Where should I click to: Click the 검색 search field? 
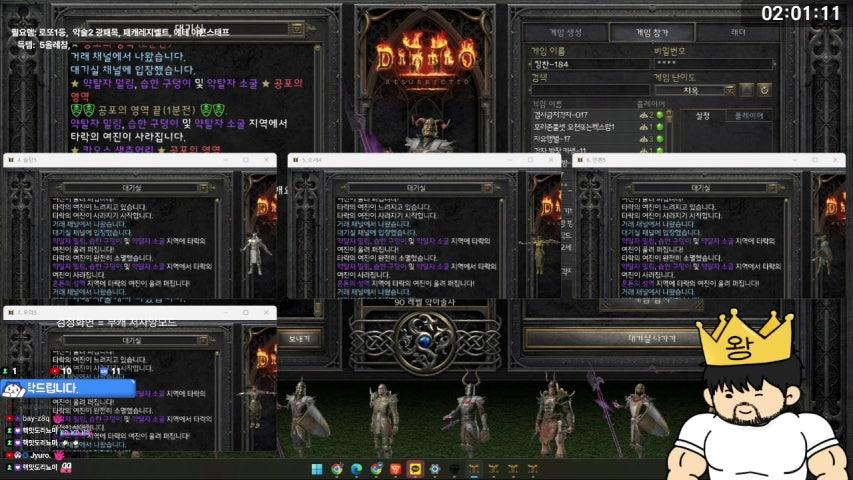590,90
